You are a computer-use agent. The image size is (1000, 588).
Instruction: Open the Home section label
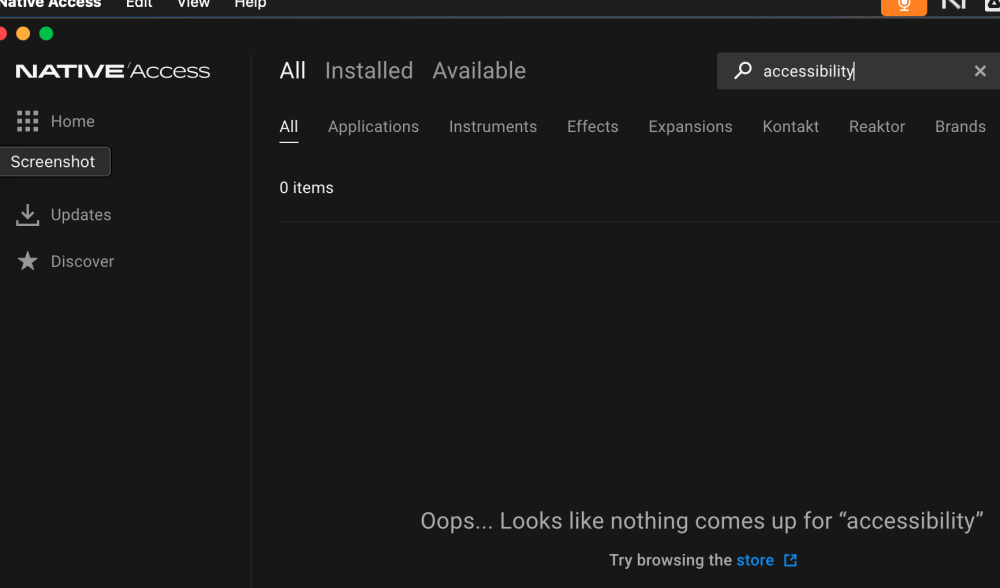[x=73, y=121]
